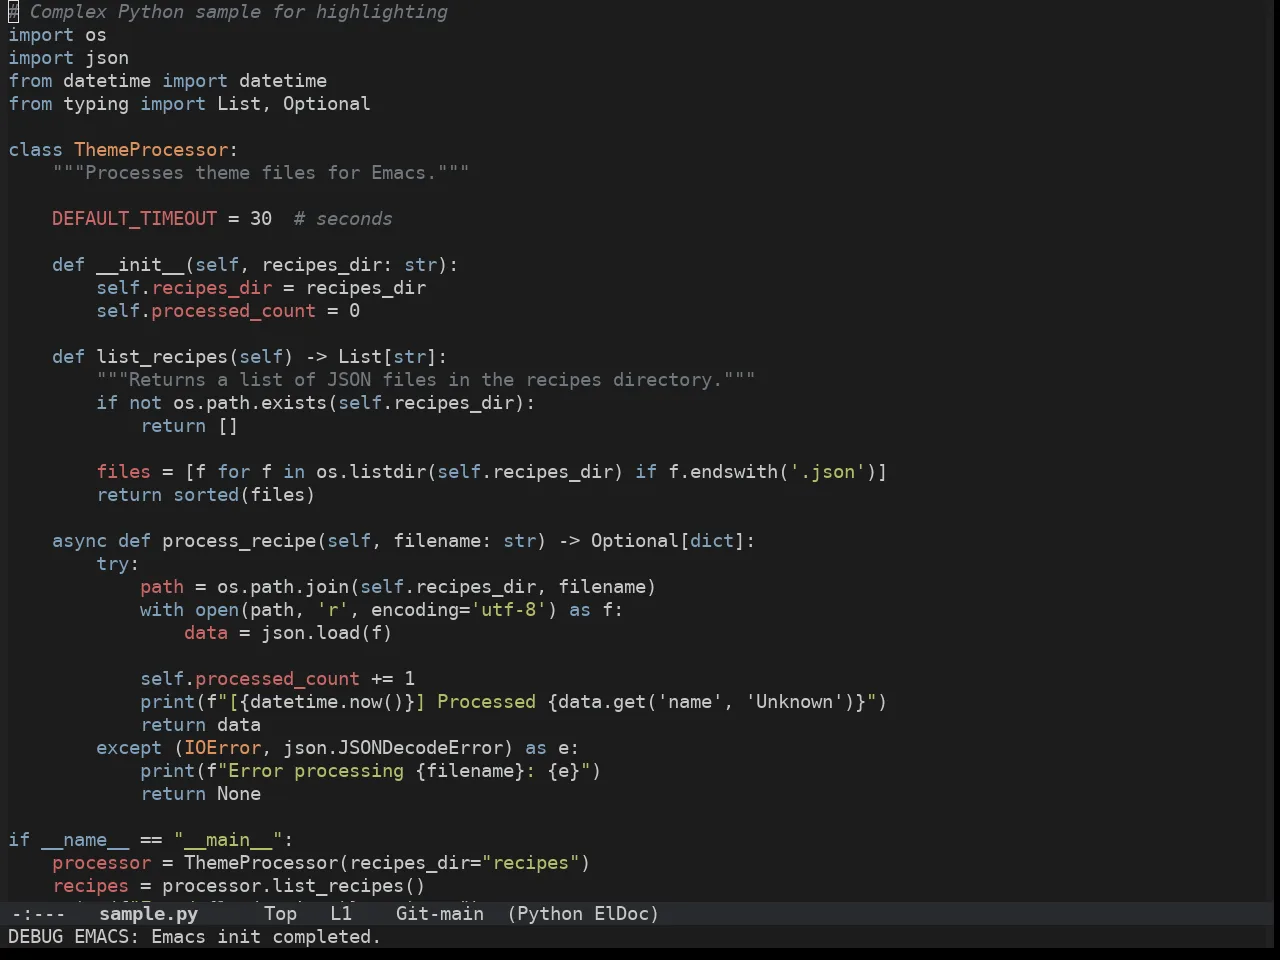Viewport: 1280px width, 960px height.
Task: Click the __init__ method name
Action: click(x=140, y=265)
